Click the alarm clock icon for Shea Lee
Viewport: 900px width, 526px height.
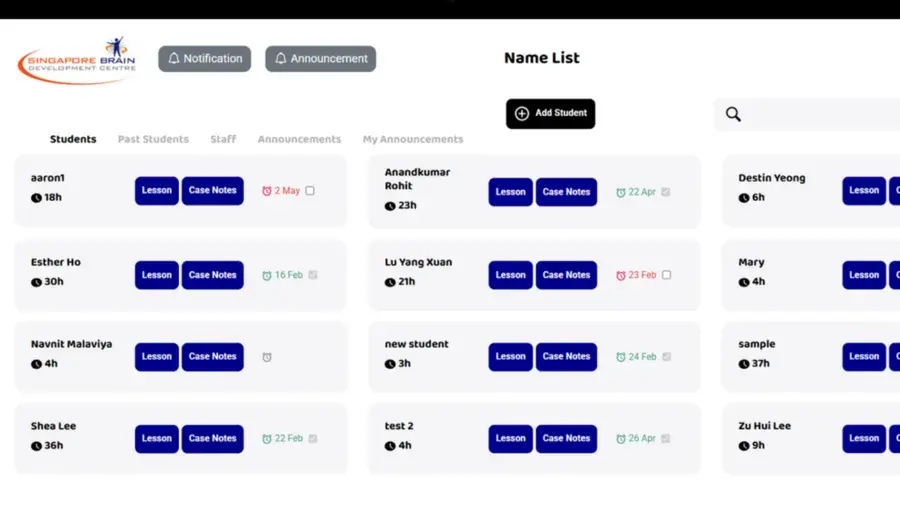(267, 439)
